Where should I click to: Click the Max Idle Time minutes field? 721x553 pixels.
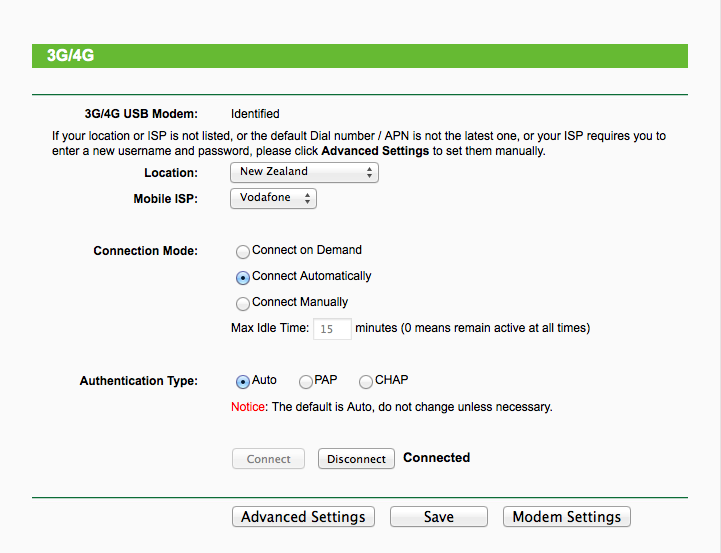pyautogui.click(x=333, y=329)
